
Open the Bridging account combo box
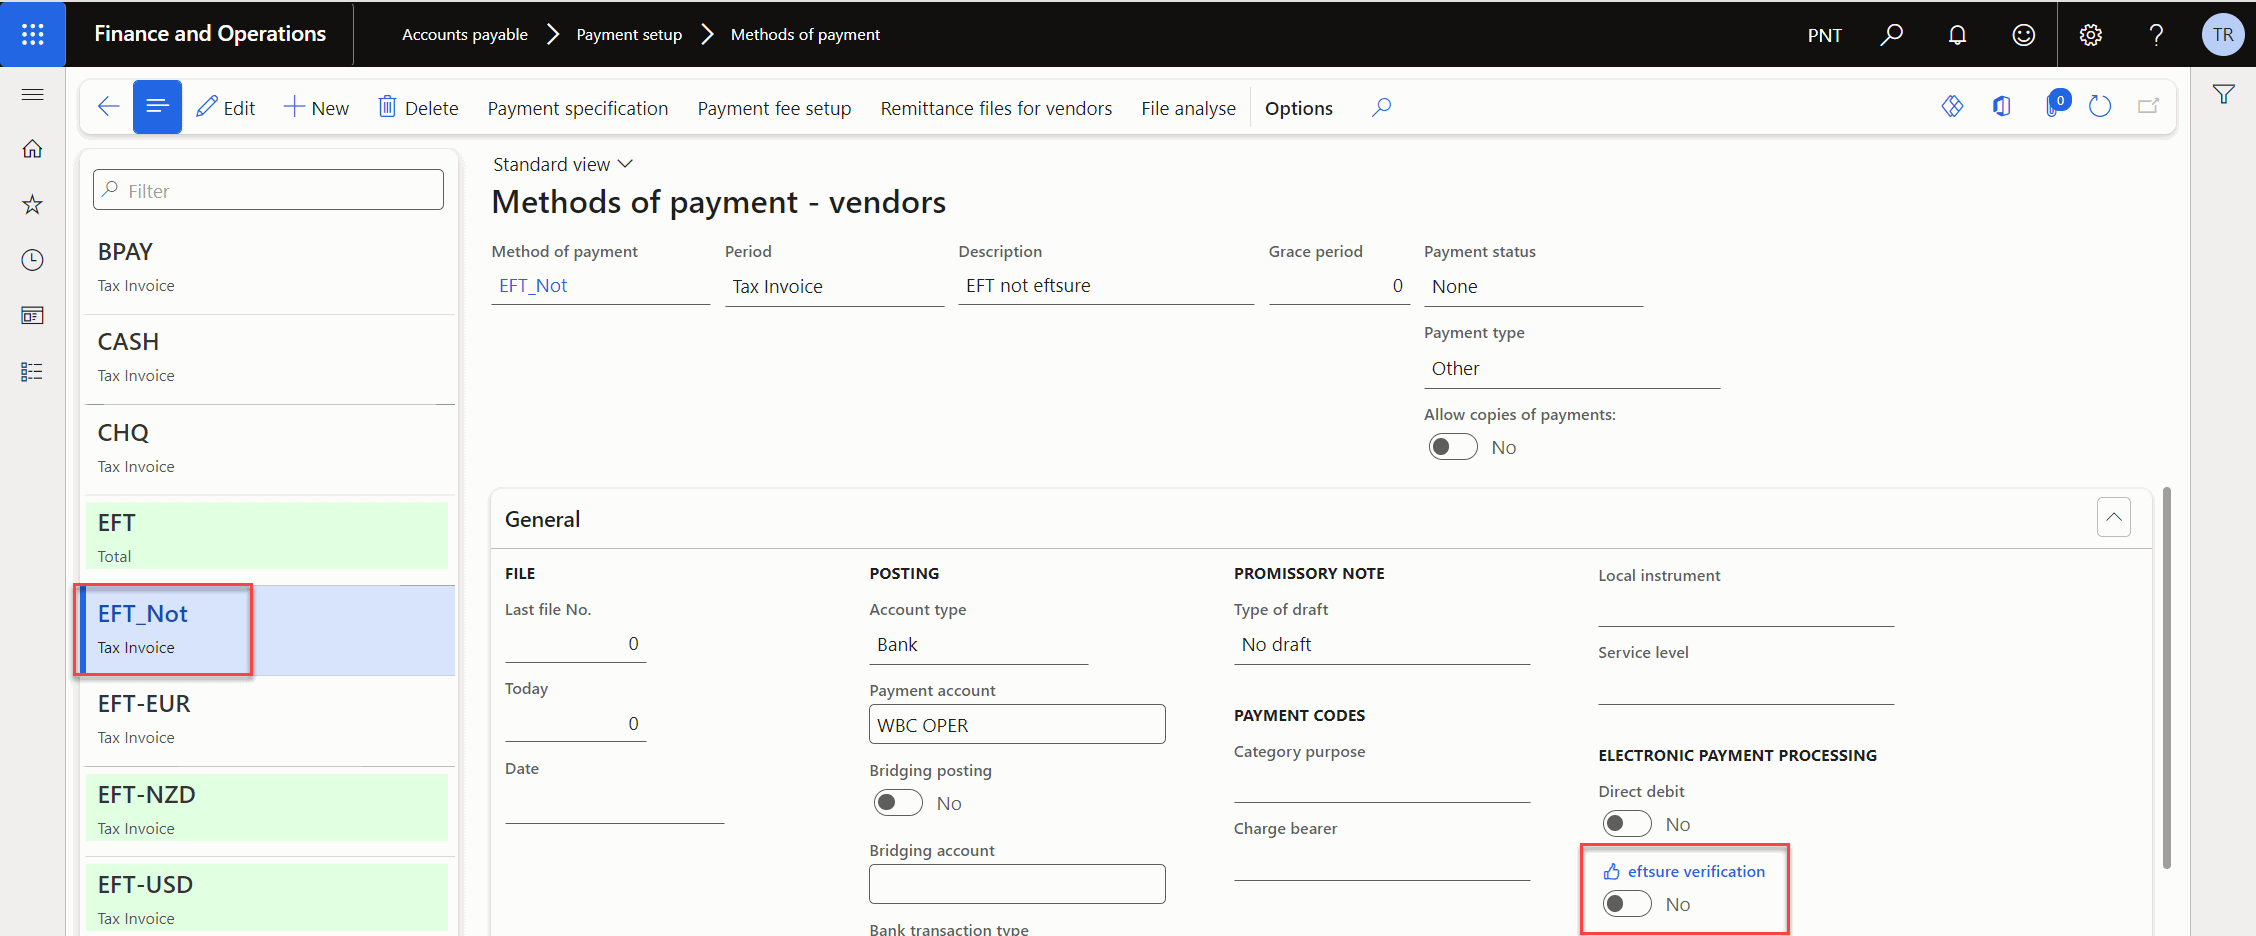pos(1017,884)
